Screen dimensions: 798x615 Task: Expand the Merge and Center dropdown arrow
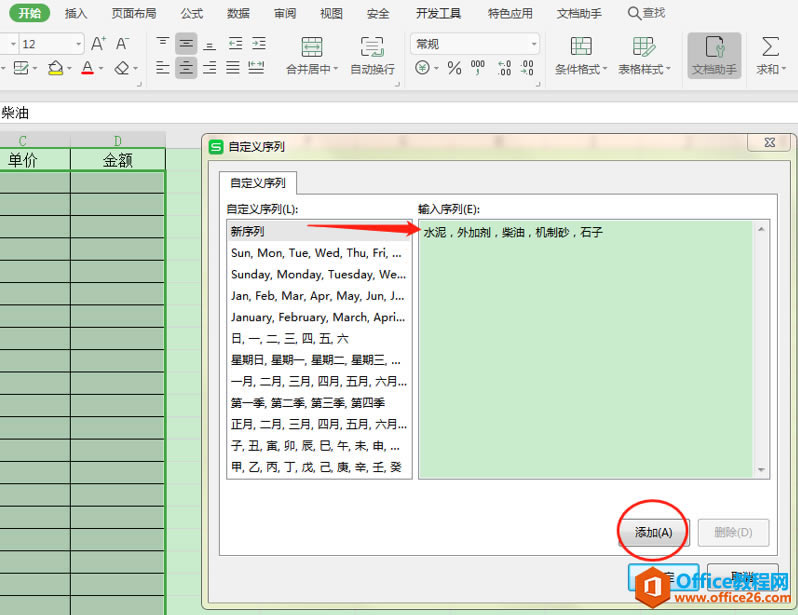tap(335, 69)
